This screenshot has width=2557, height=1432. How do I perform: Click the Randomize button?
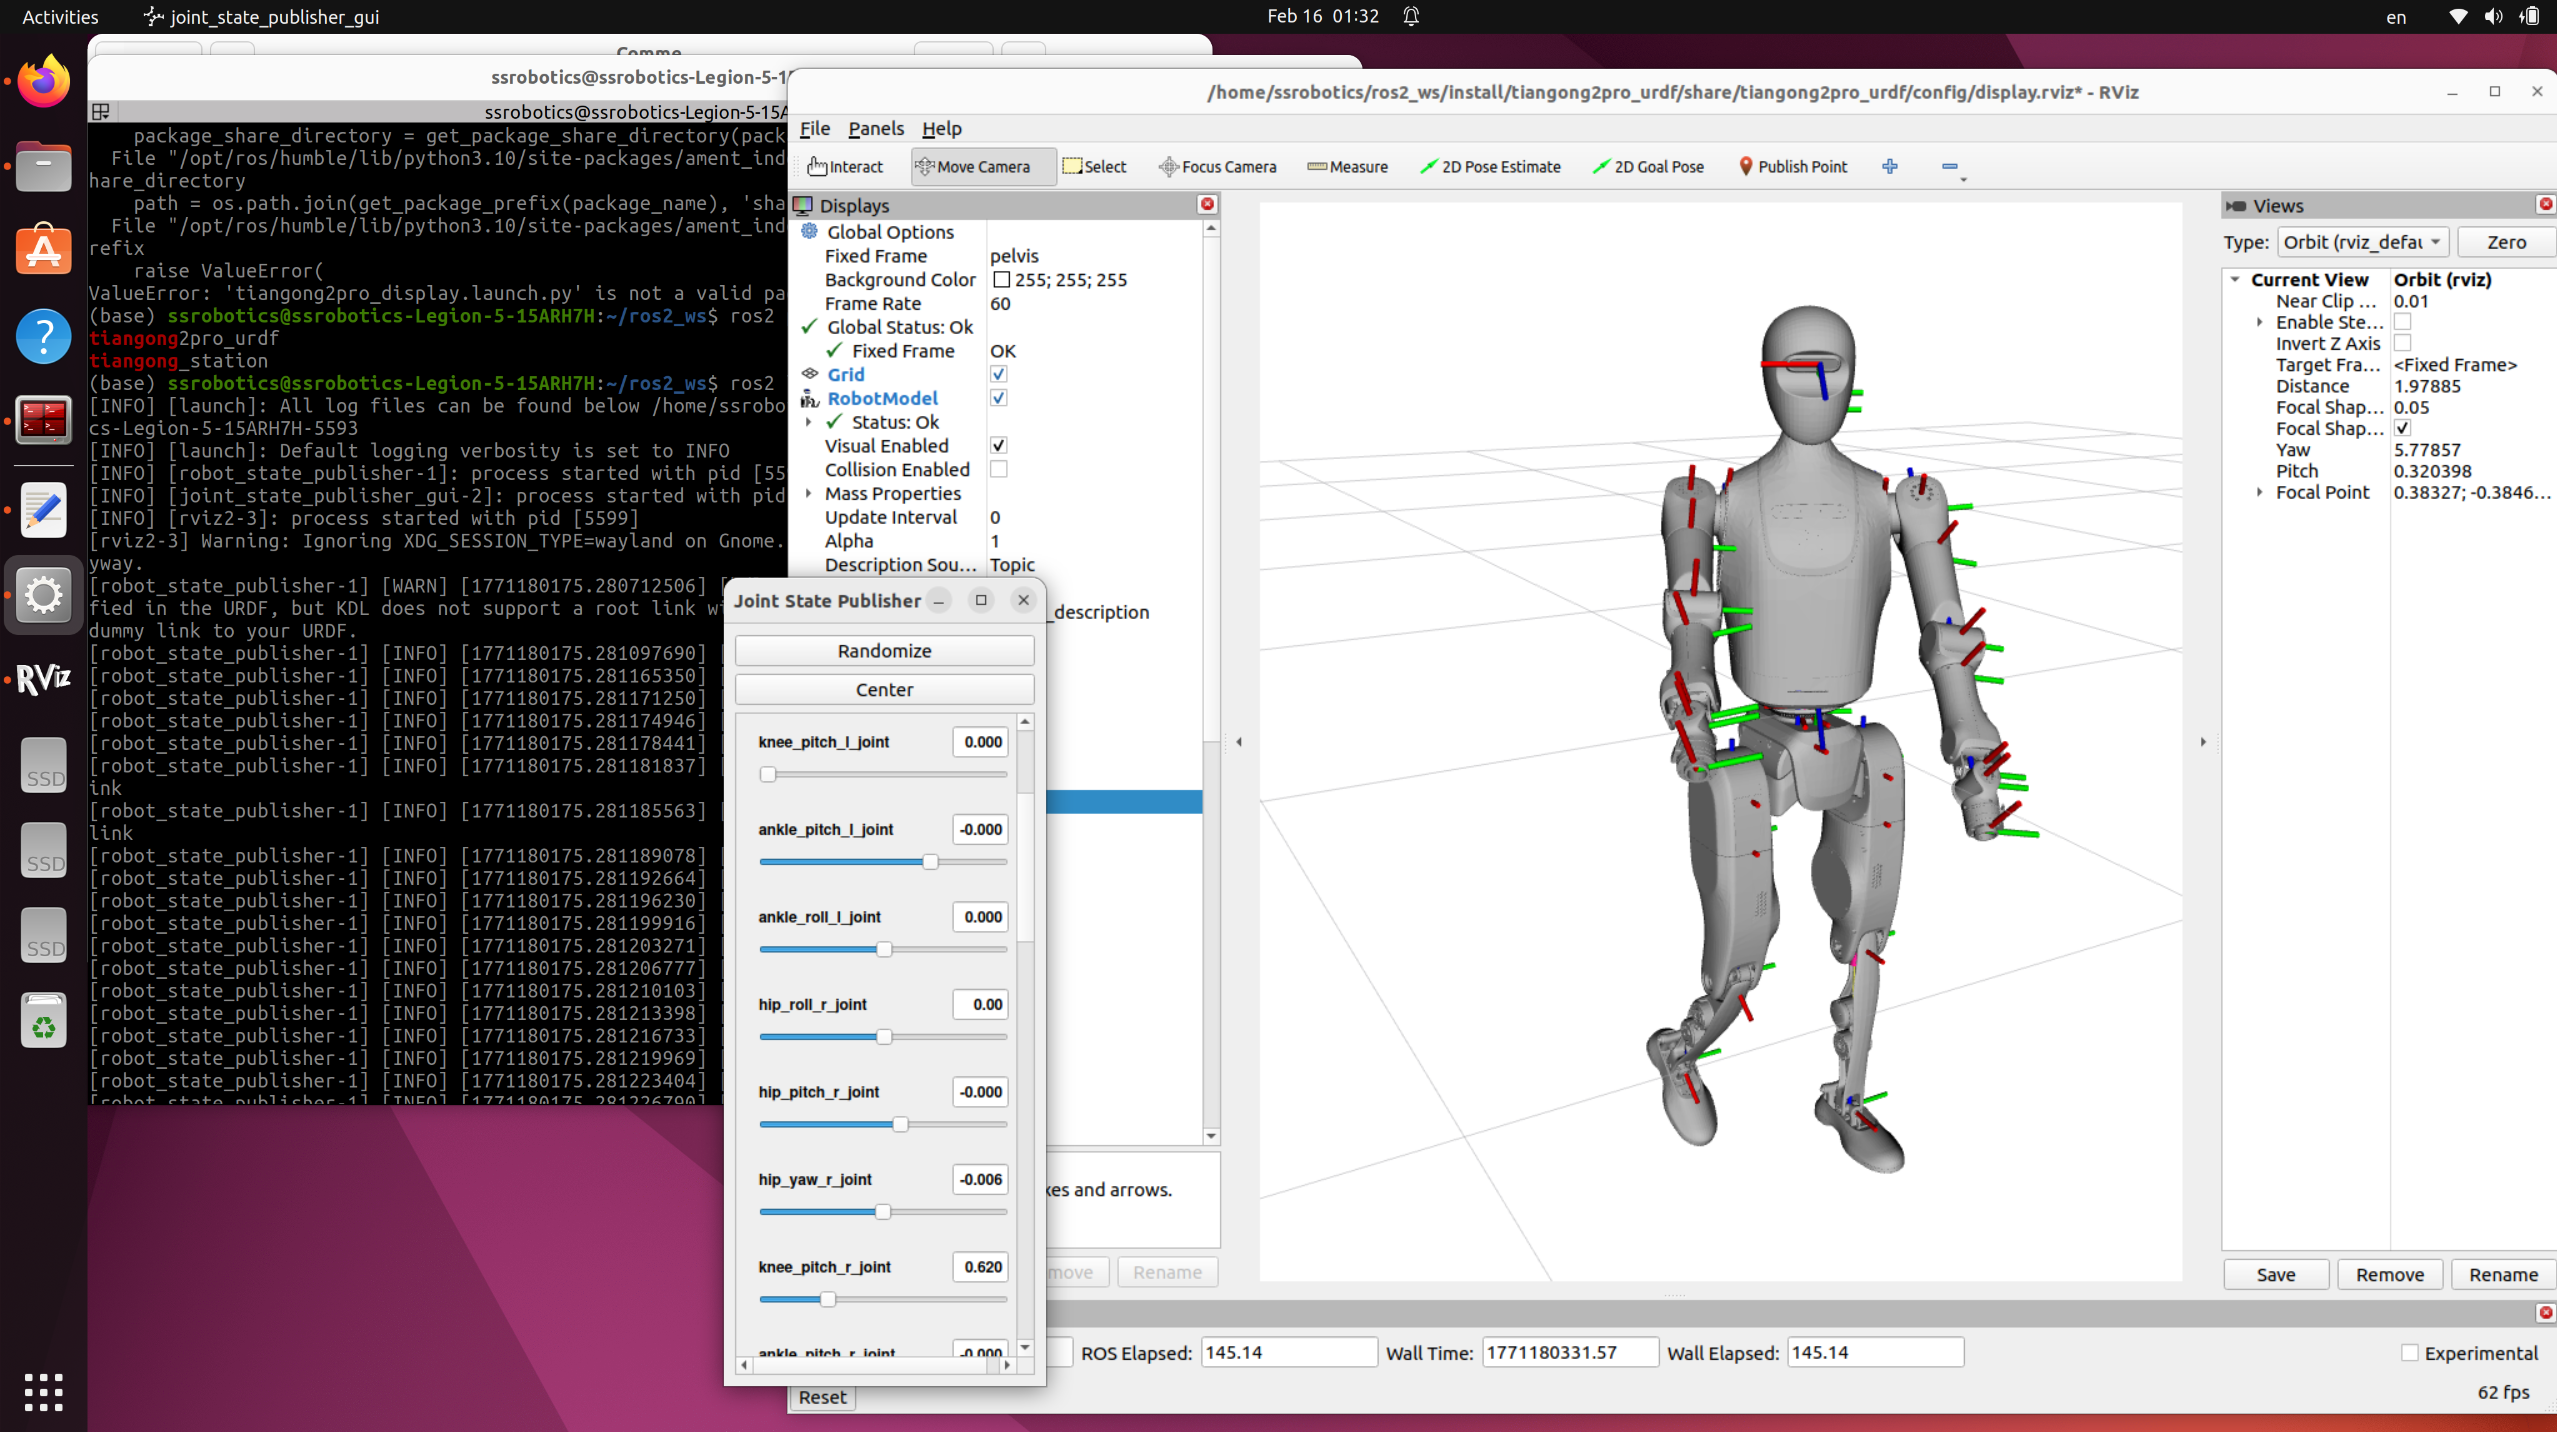[x=884, y=651]
